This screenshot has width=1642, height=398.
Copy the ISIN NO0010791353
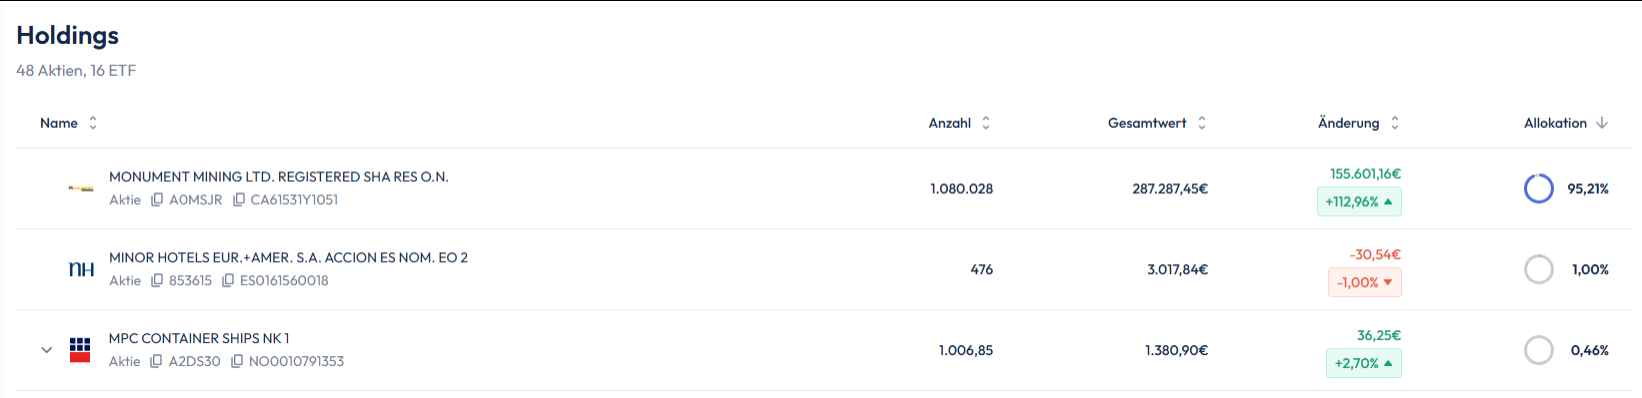coord(237,362)
